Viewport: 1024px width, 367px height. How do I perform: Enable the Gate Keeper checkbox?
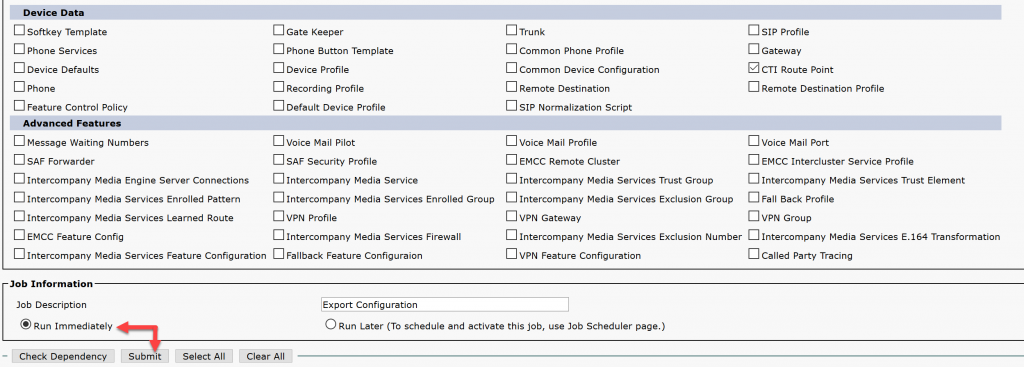279,30
